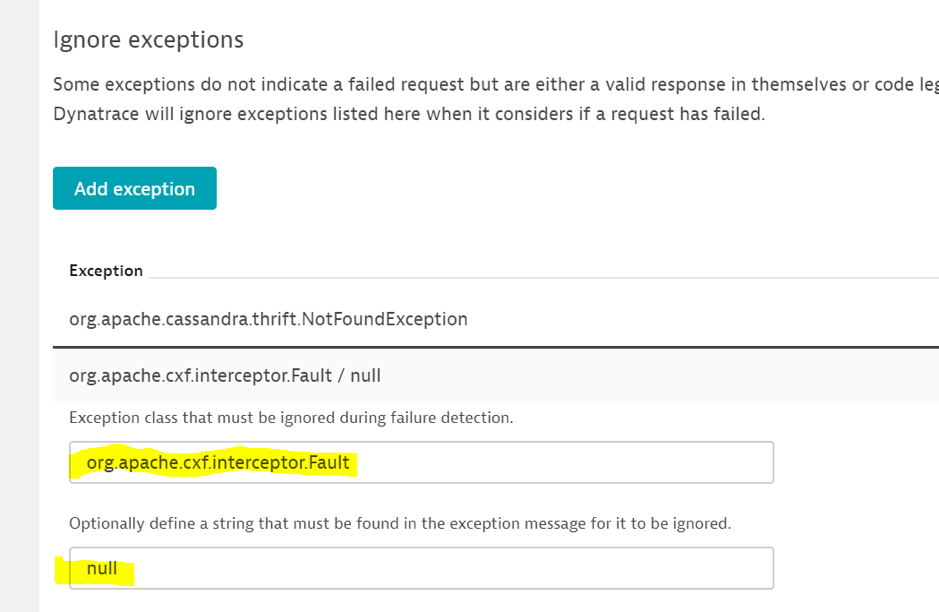939x612 pixels.
Task: Select the highlighted org.apache.cxf.interceptor.Fault text
Action: pos(210,462)
